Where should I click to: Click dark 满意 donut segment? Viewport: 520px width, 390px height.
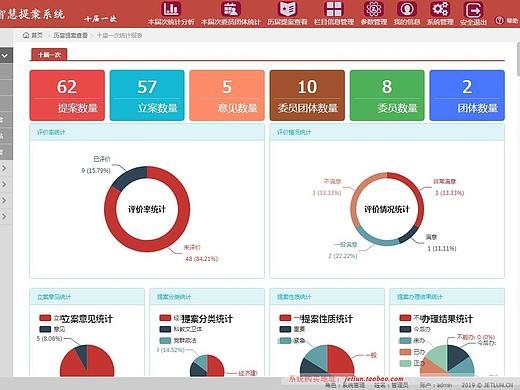pos(408,235)
